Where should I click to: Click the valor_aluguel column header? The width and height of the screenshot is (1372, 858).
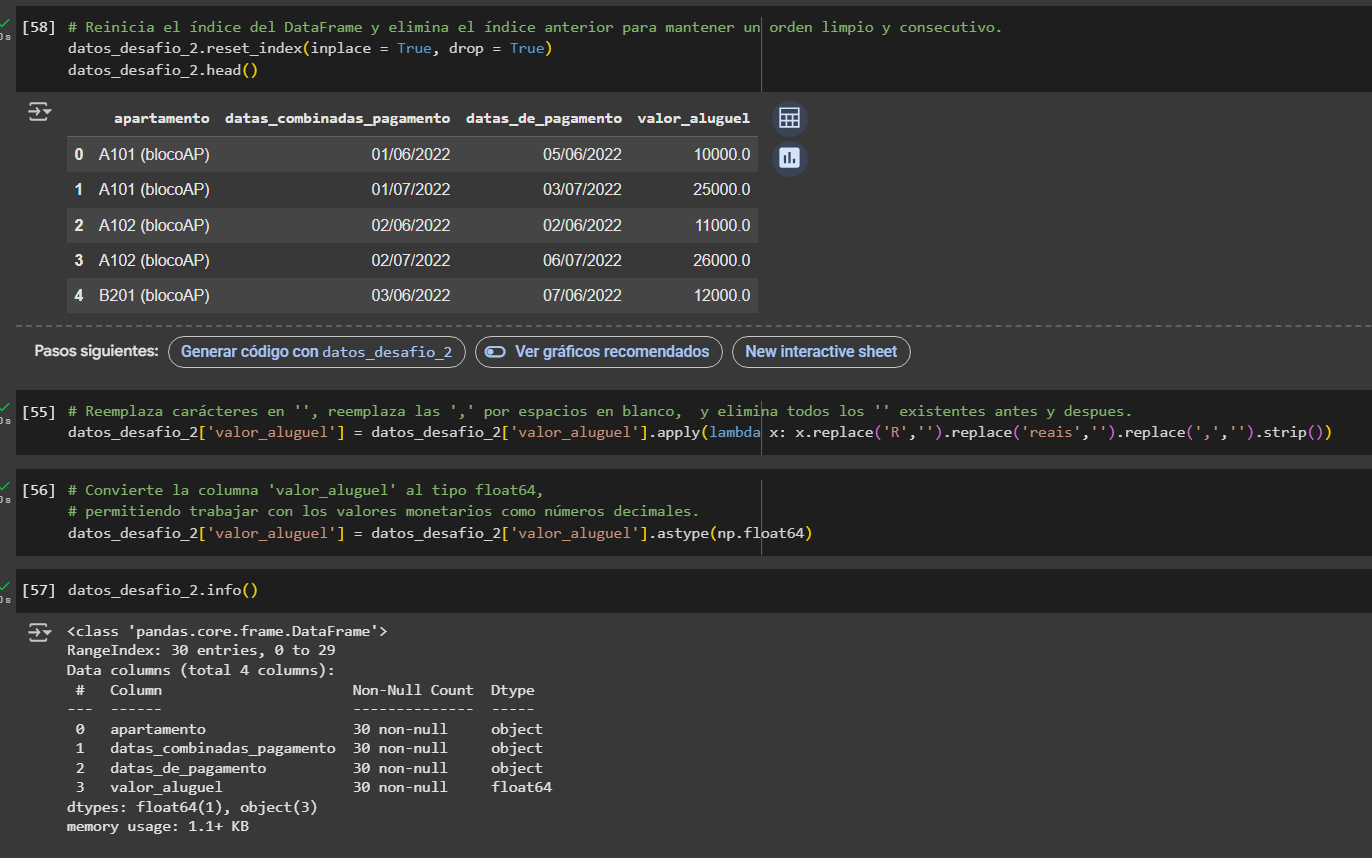(694, 118)
